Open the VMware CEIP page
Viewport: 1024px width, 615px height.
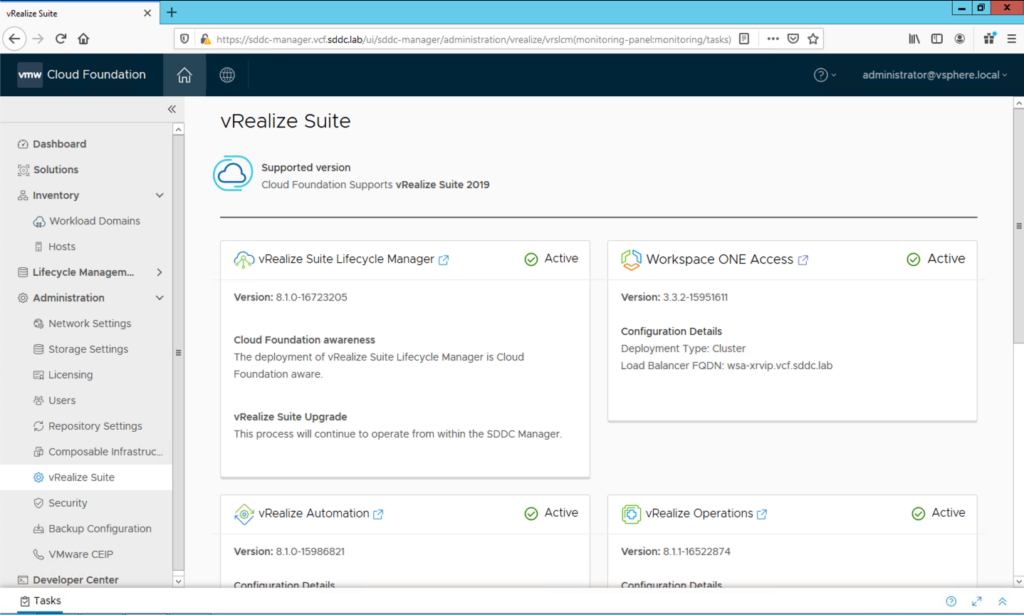[82, 554]
